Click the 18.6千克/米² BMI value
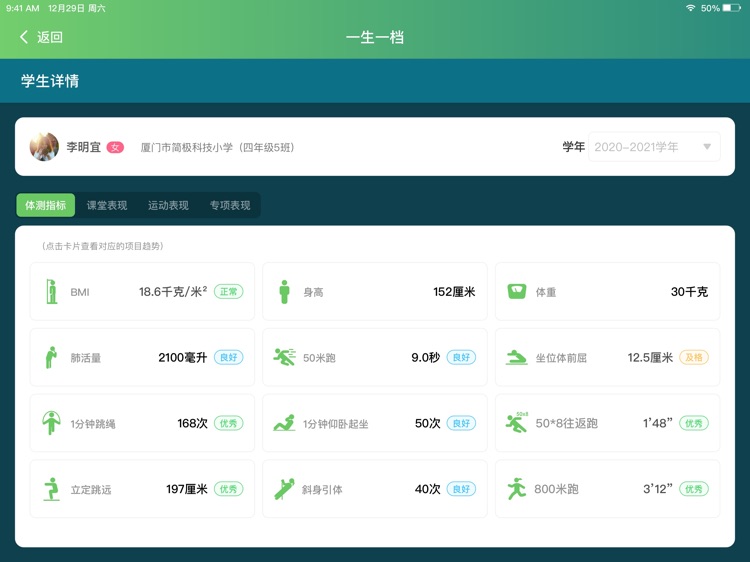This screenshot has width=750, height=562. [x=173, y=291]
